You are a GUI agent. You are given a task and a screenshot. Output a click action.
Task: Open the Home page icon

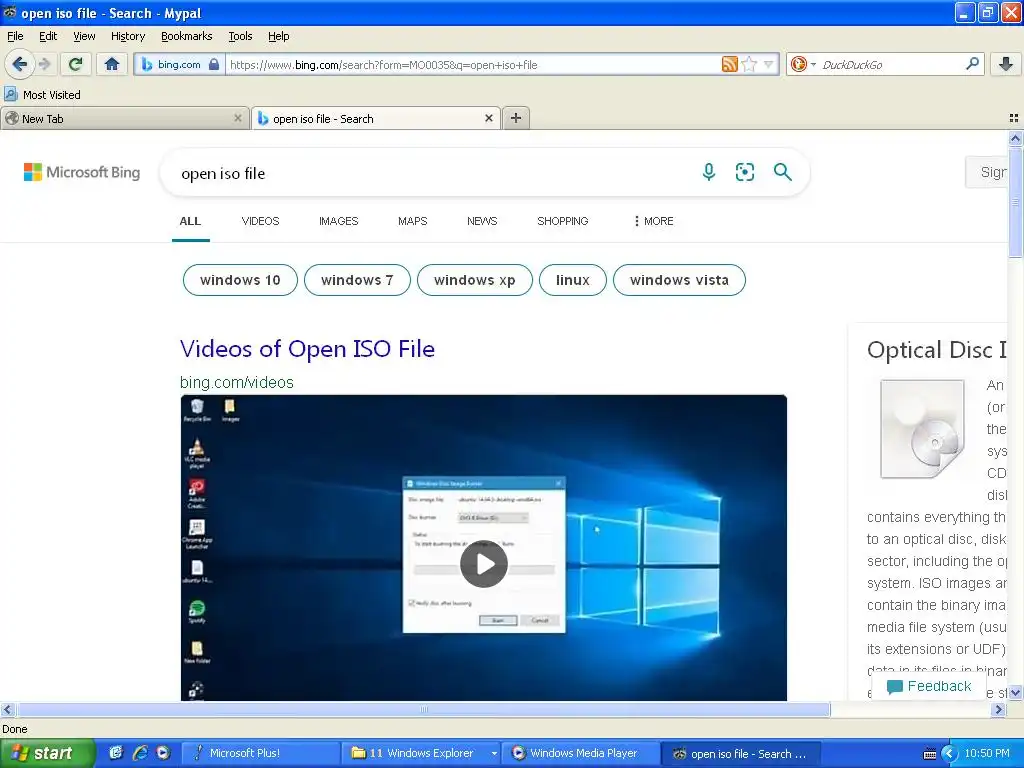[112, 64]
